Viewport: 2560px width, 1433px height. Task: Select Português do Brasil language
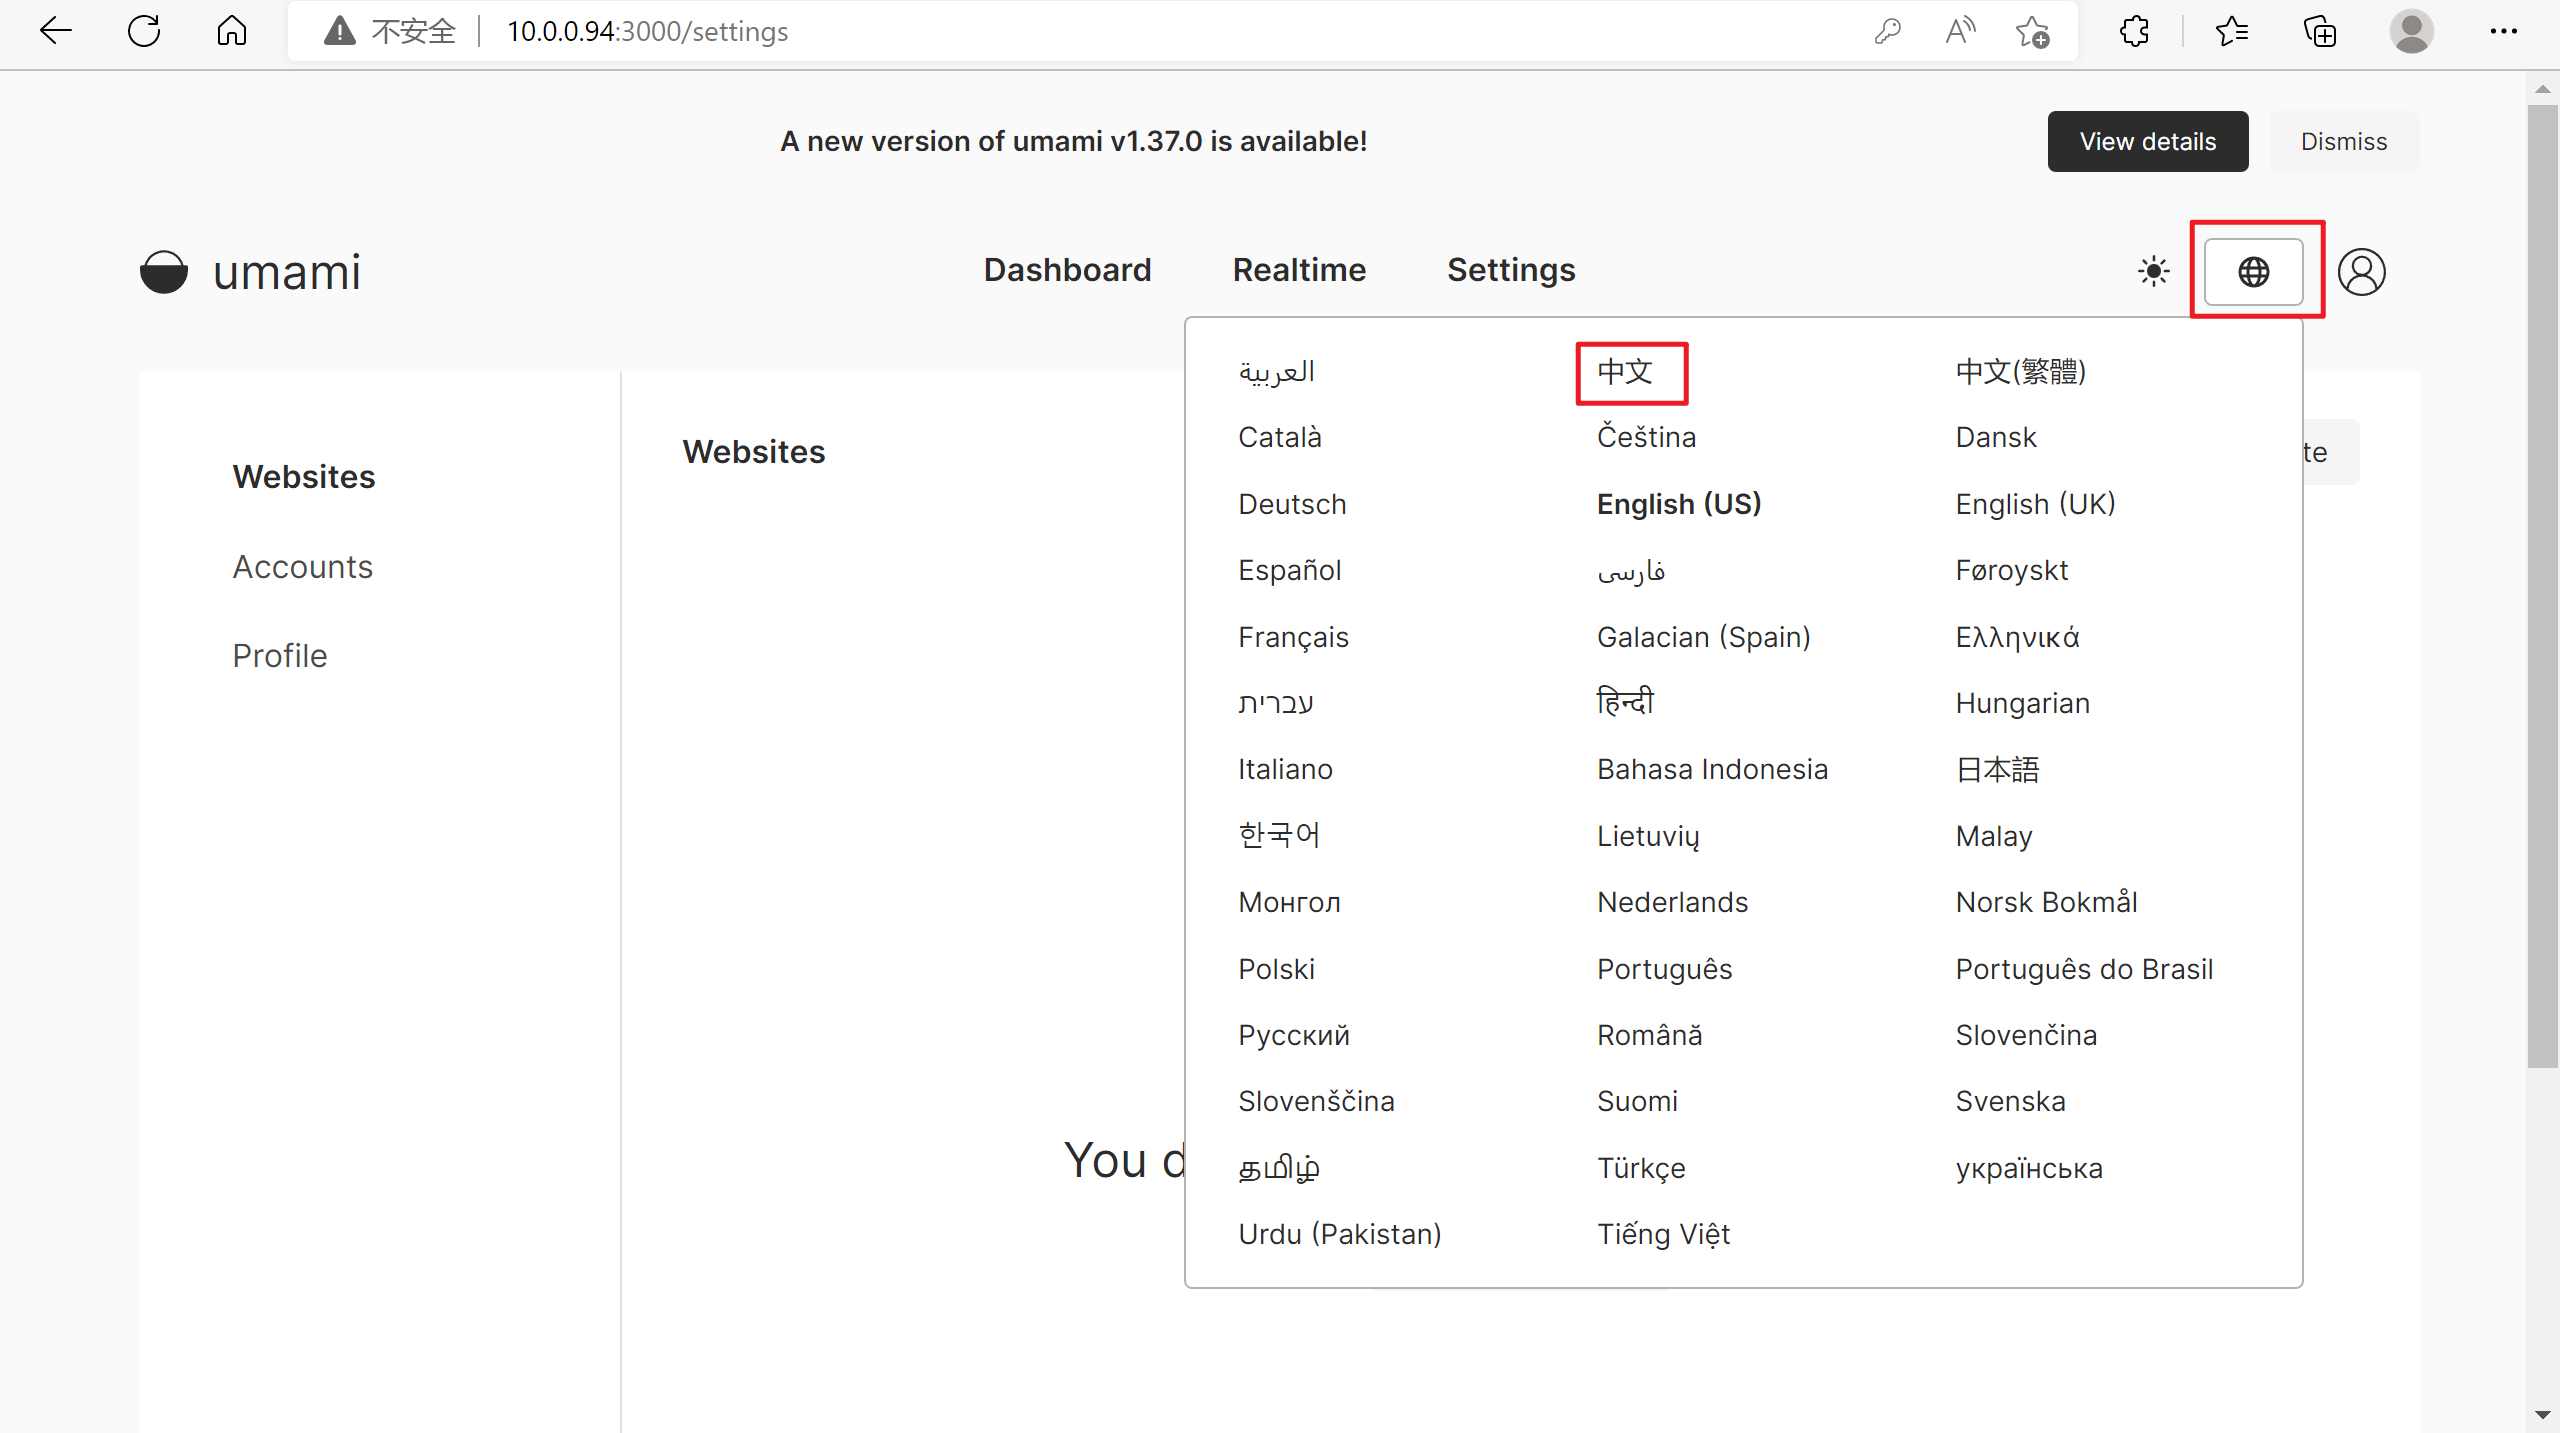coord(2084,969)
